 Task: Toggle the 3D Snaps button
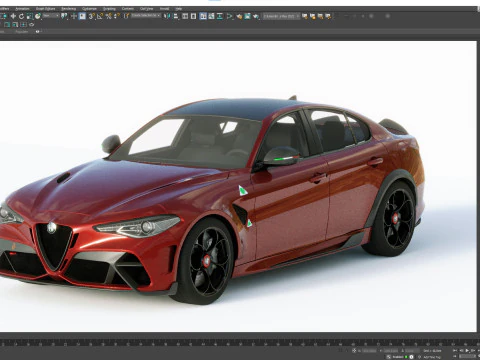coord(92,16)
